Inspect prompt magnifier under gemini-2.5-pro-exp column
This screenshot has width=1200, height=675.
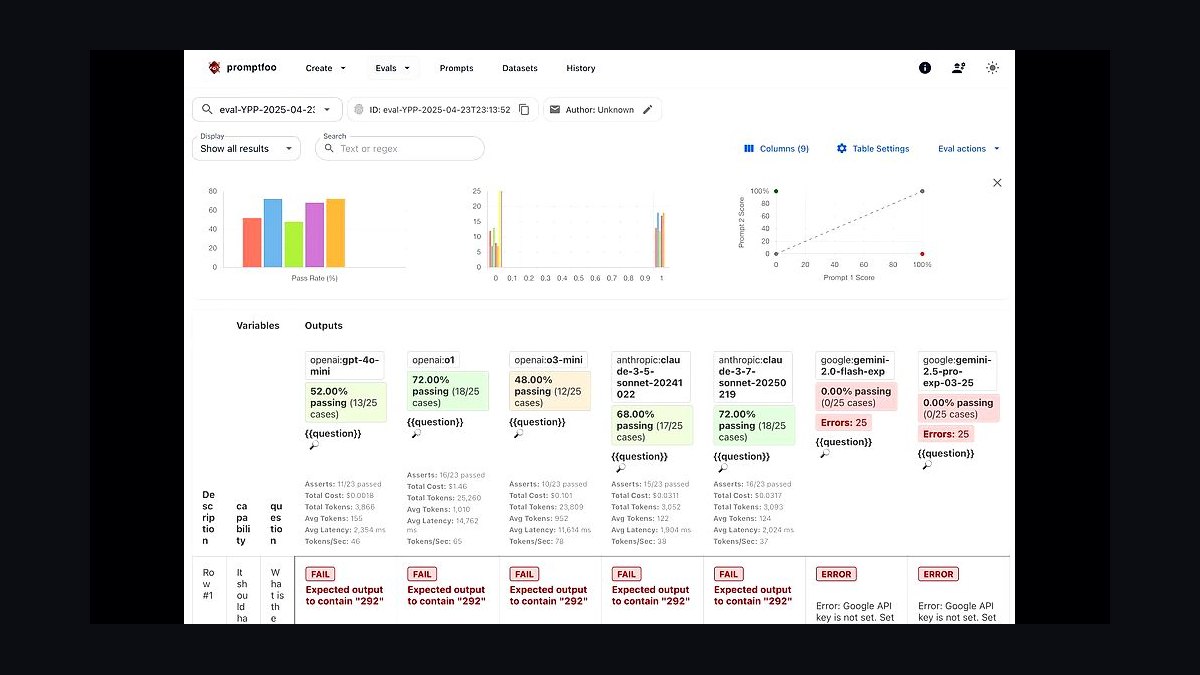point(926,465)
